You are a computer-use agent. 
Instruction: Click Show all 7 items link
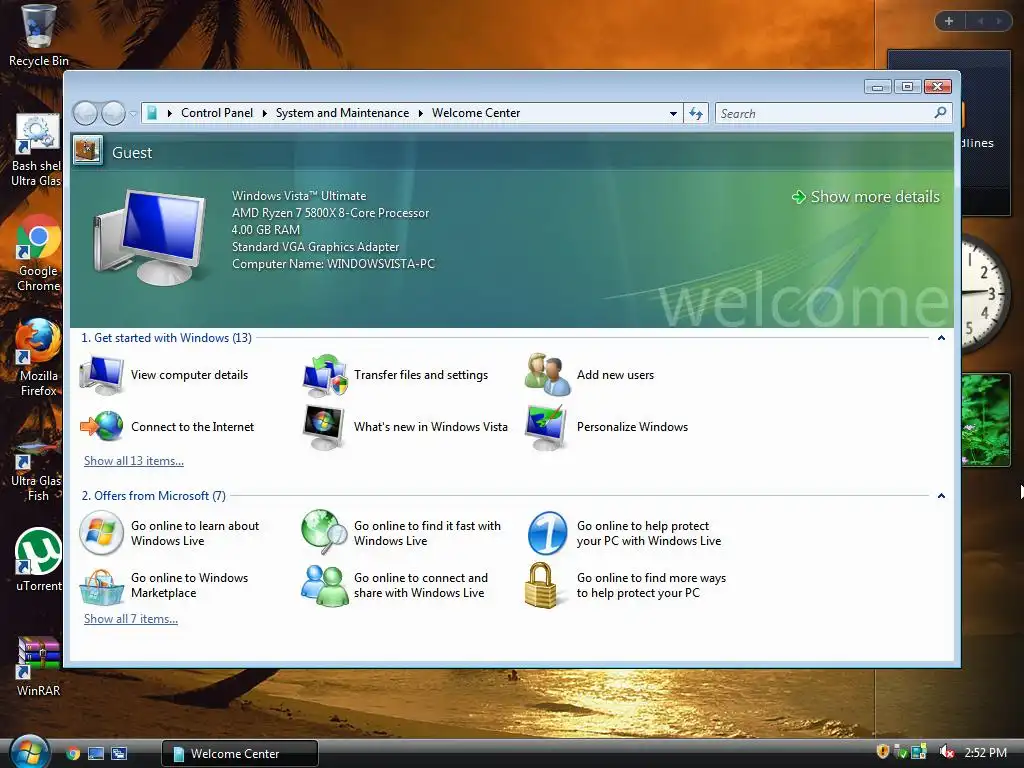(x=131, y=619)
